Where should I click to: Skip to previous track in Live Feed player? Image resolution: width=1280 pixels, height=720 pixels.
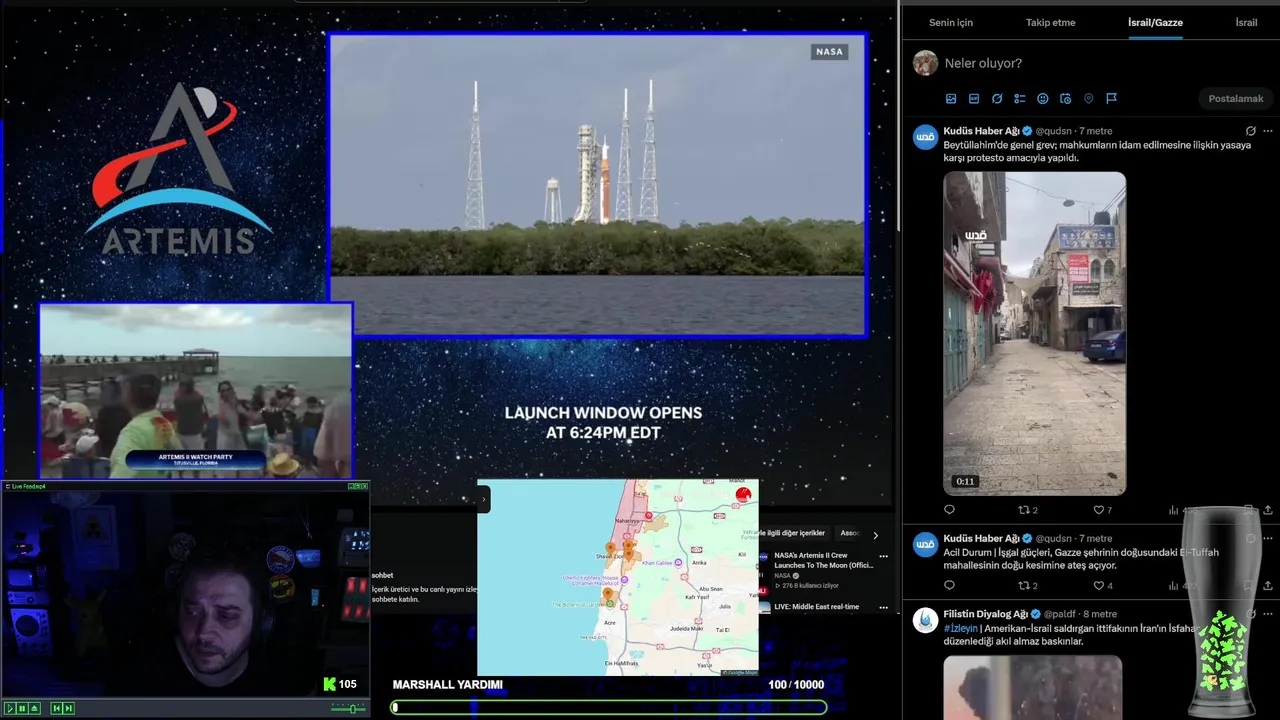[56, 708]
